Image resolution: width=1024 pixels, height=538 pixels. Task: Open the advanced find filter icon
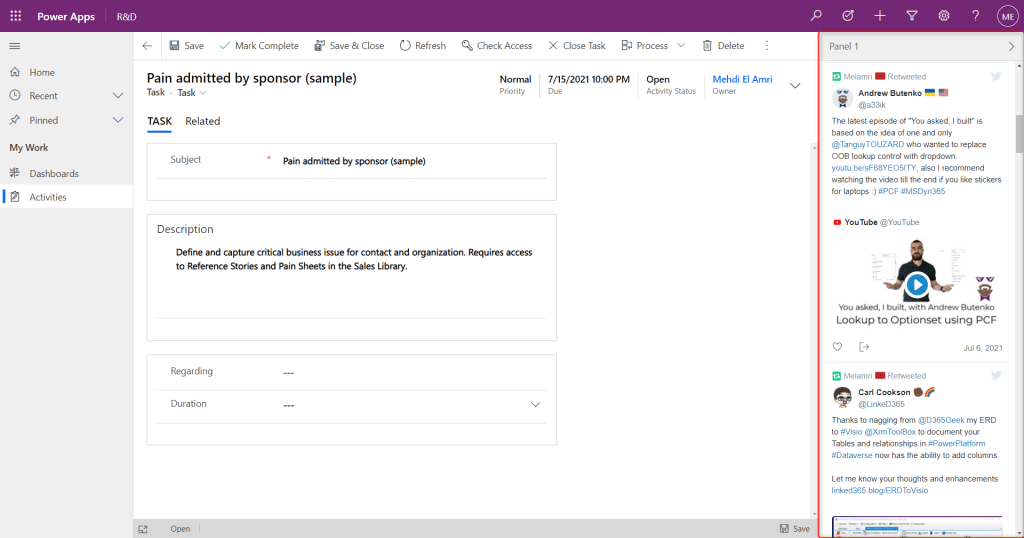(x=912, y=16)
